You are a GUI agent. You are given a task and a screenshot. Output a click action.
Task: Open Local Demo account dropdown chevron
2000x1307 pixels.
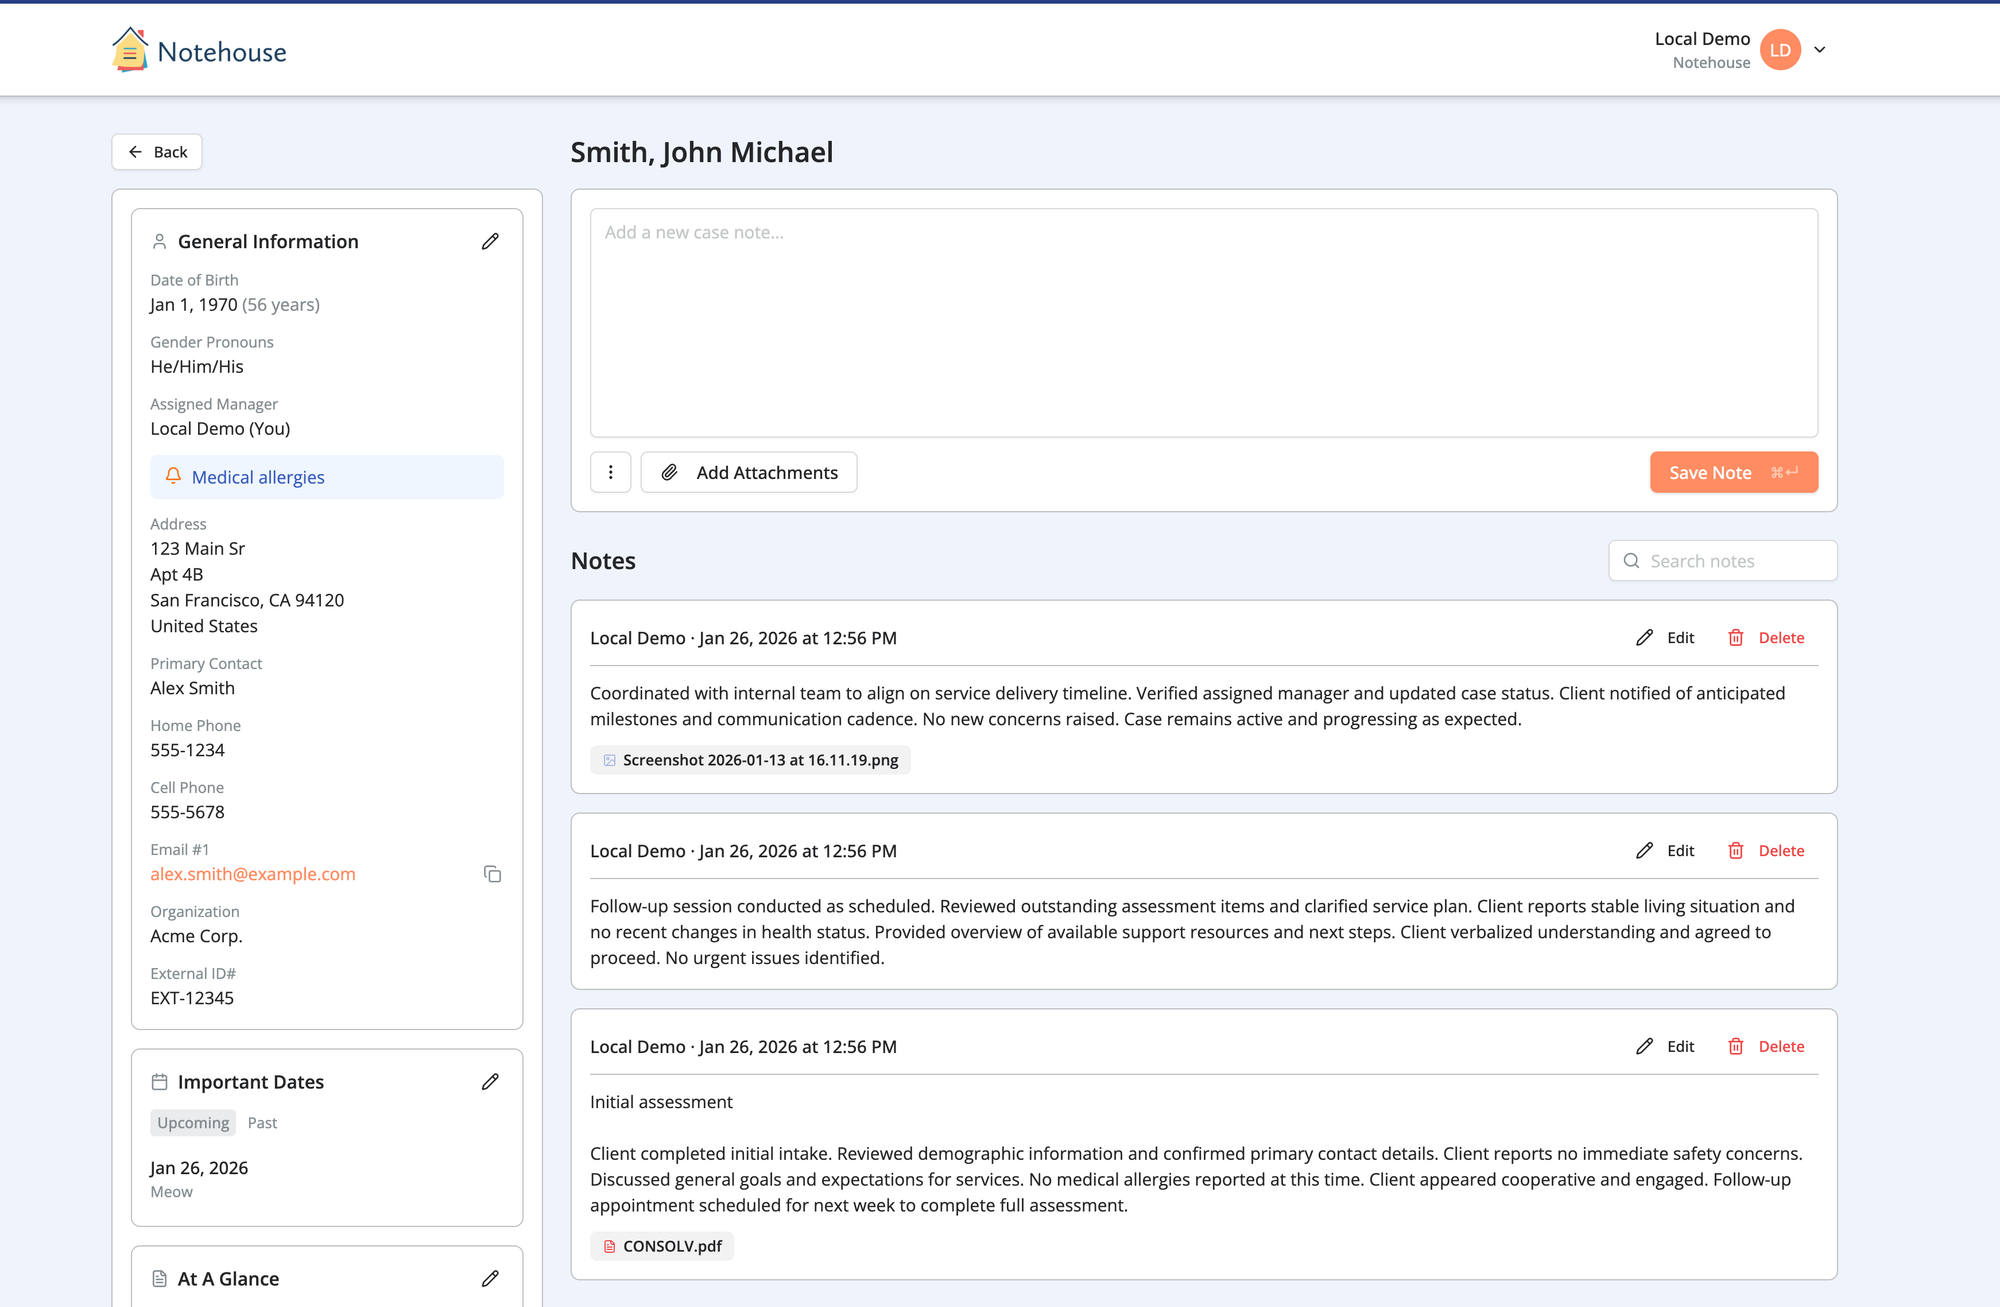1820,50
